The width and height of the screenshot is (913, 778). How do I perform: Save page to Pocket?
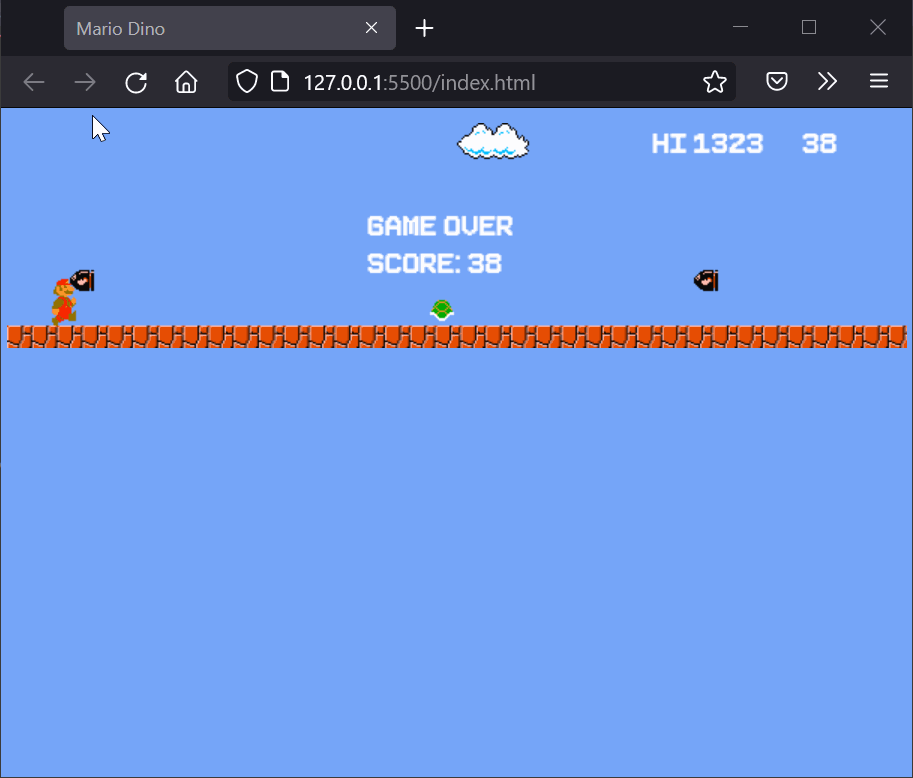click(777, 81)
